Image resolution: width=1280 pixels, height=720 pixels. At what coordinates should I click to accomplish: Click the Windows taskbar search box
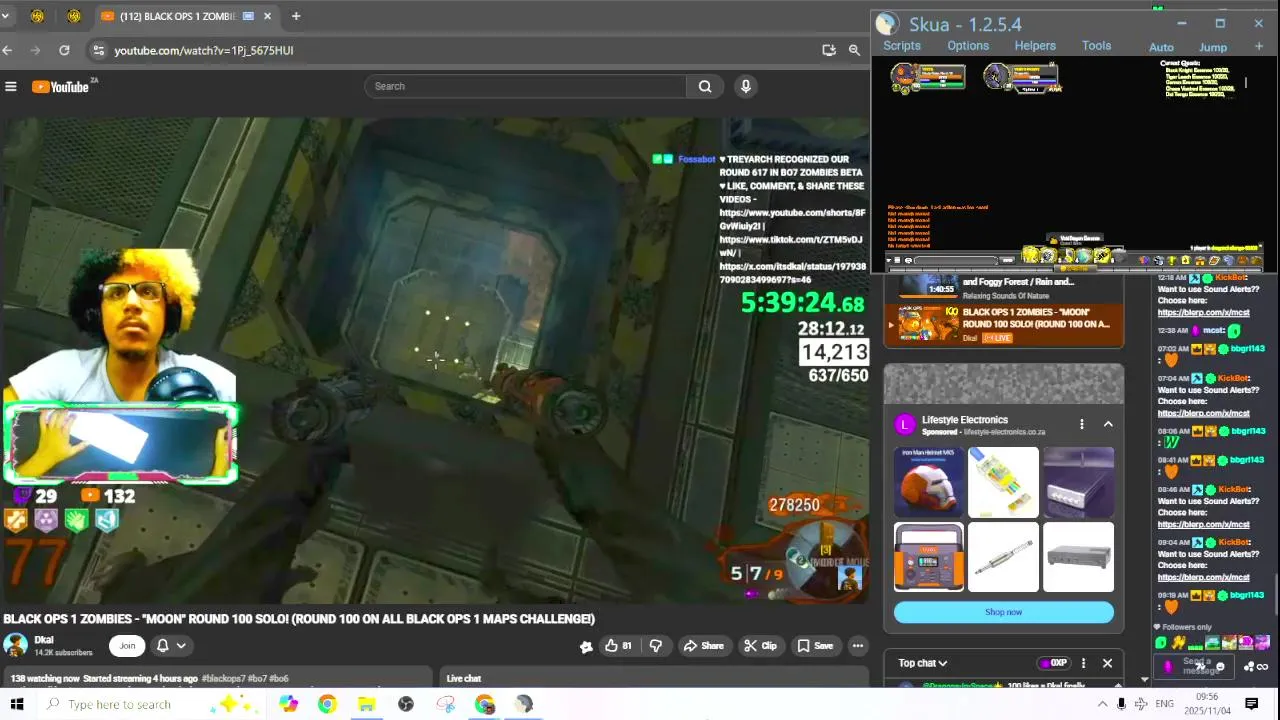[x=150, y=704]
